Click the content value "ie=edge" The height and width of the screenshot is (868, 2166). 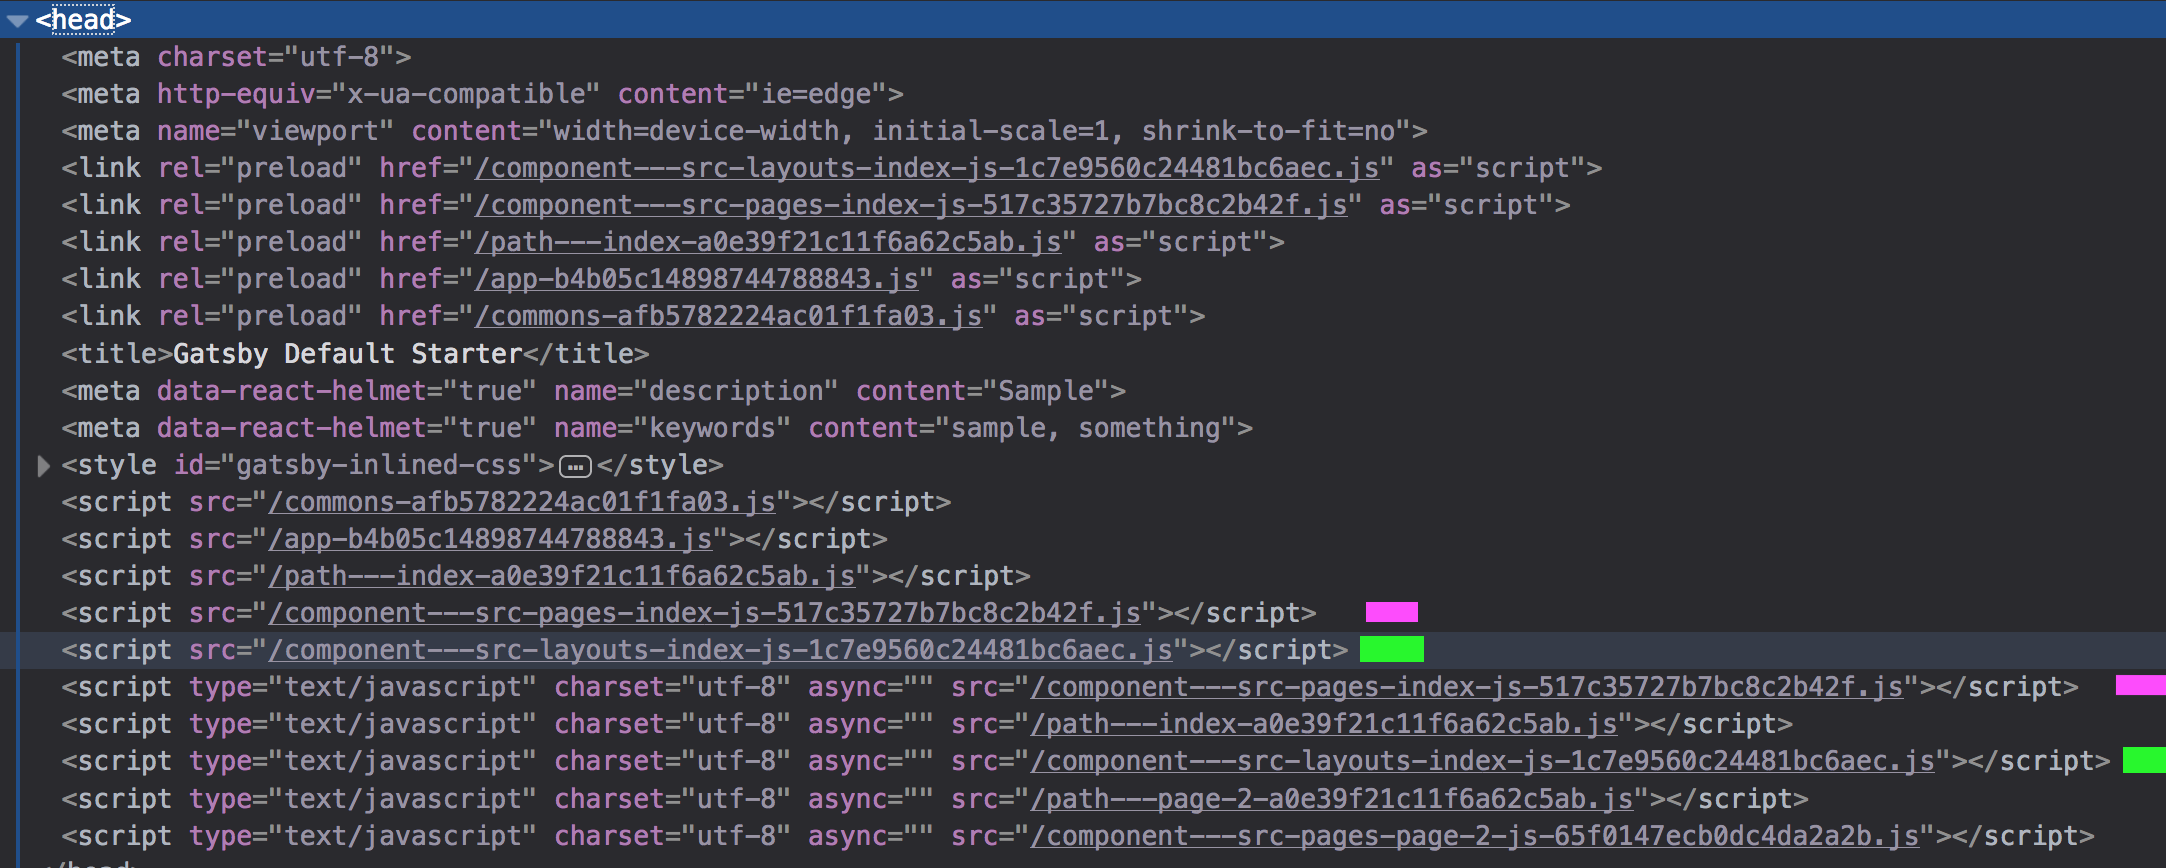tap(816, 94)
